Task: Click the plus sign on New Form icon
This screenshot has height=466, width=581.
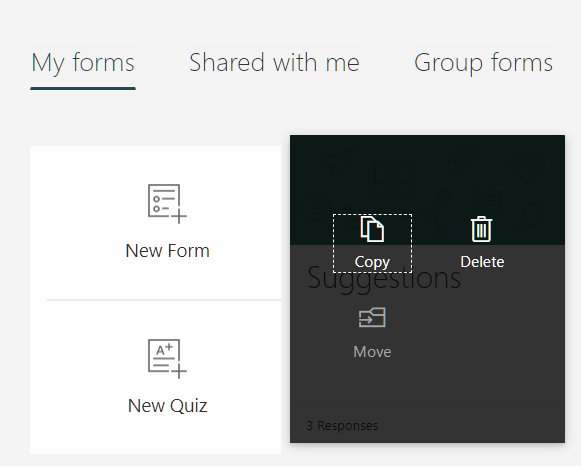Action: [179, 216]
